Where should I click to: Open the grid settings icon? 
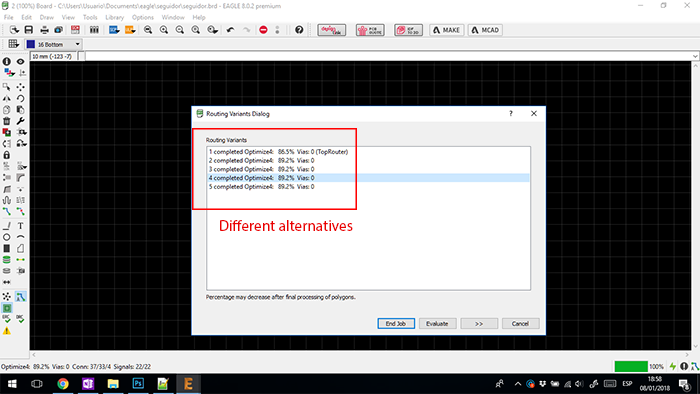click(13, 44)
